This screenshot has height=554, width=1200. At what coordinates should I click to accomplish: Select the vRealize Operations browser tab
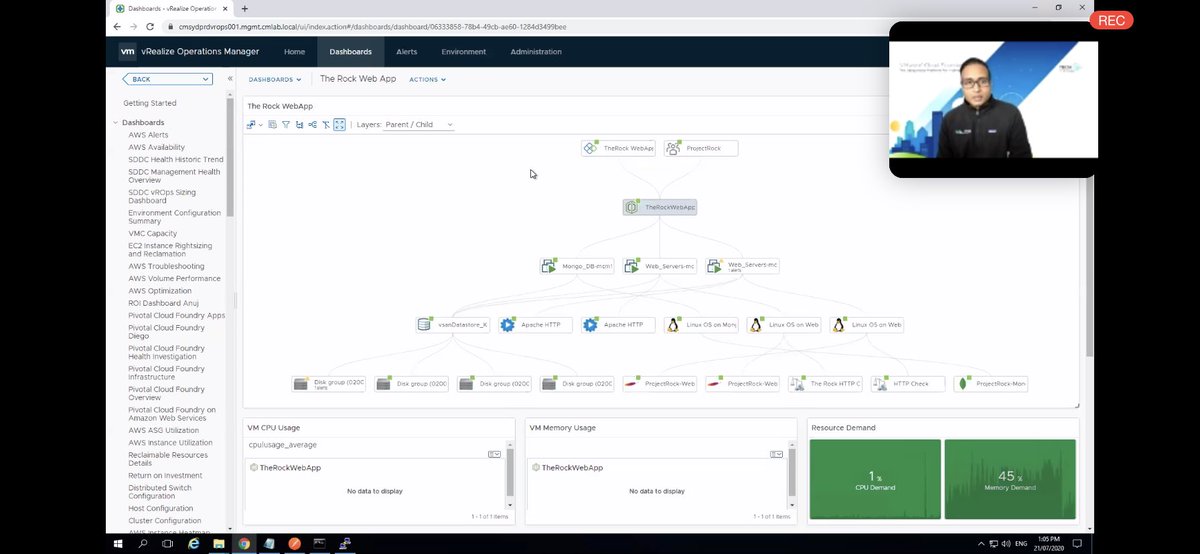click(x=170, y=8)
